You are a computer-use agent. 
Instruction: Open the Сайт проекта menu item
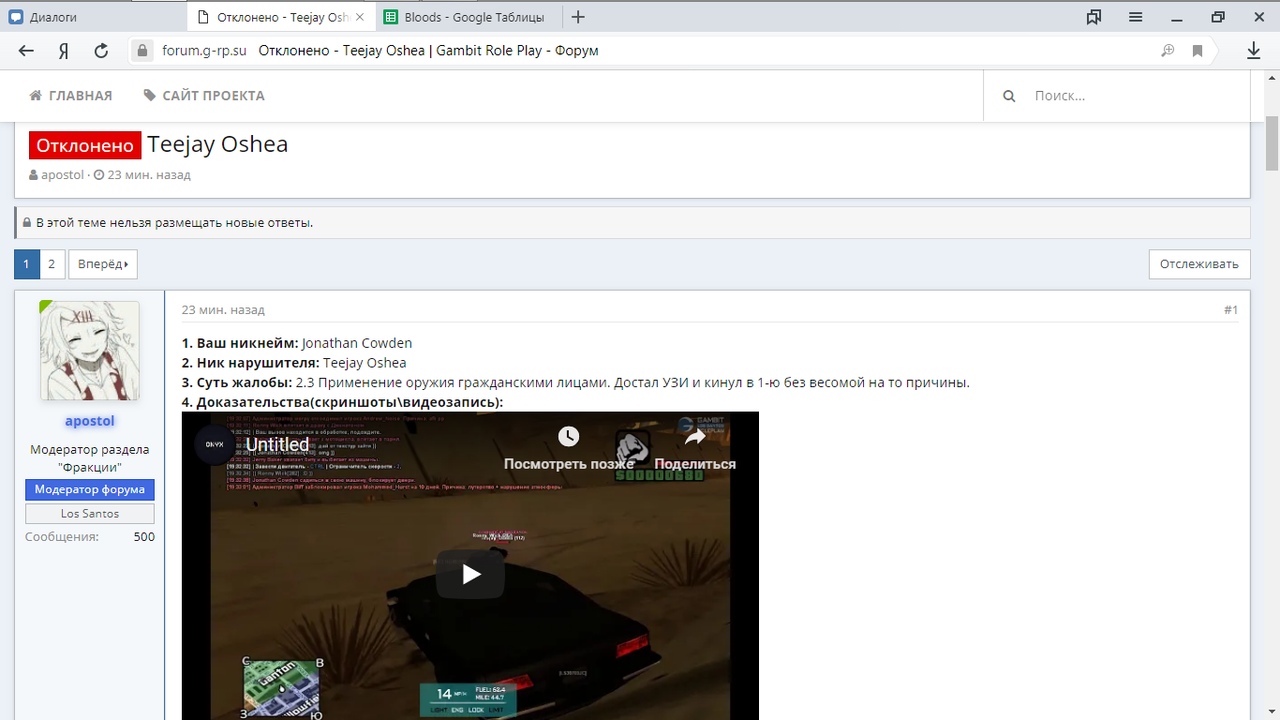[x=204, y=96]
